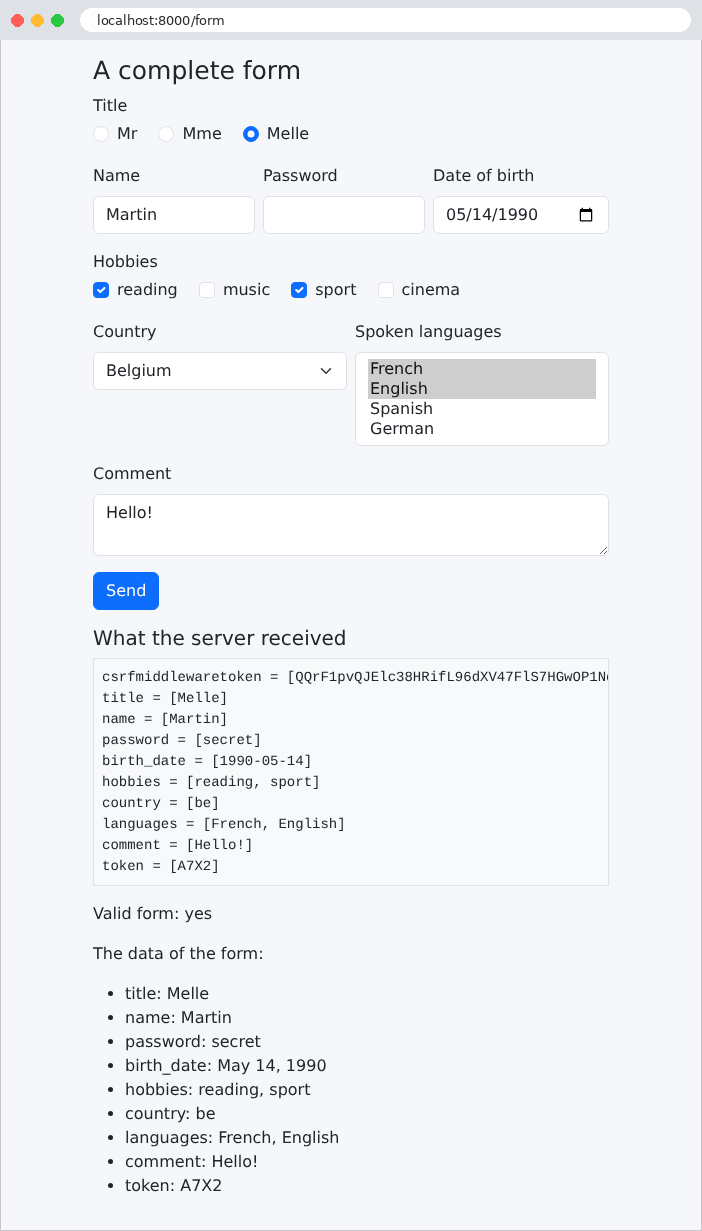This screenshot has height=1231, width=702.
Task: Submit the form with Send button
Action: click(x=126, y=591)
